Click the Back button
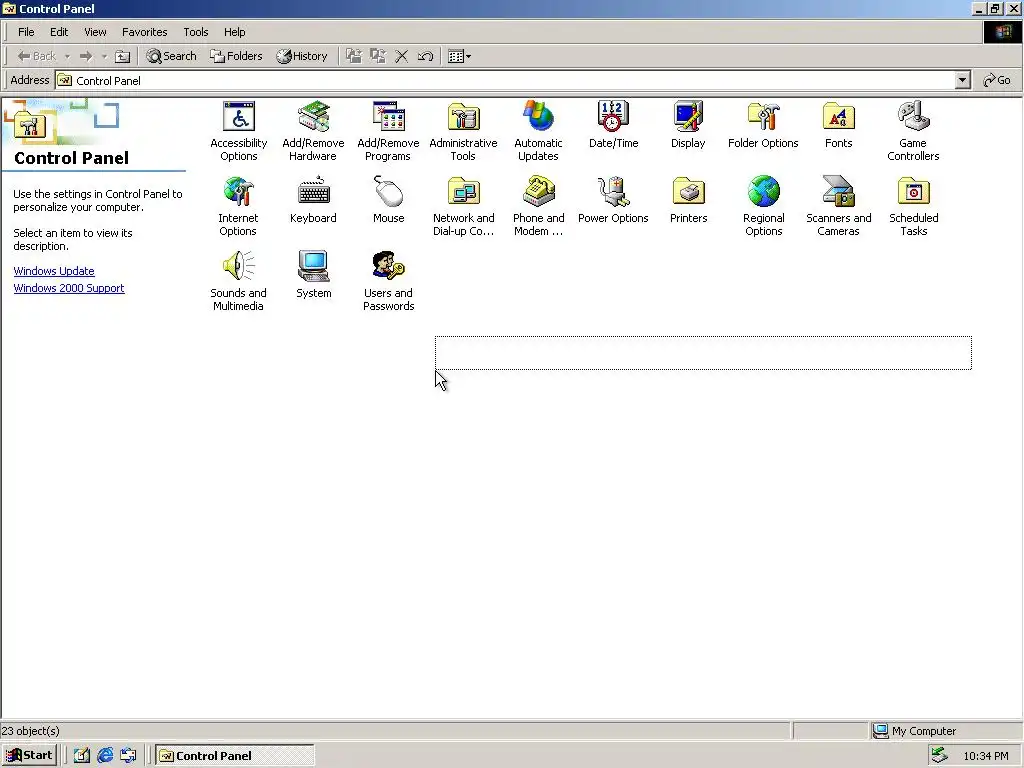 [37, 56]
